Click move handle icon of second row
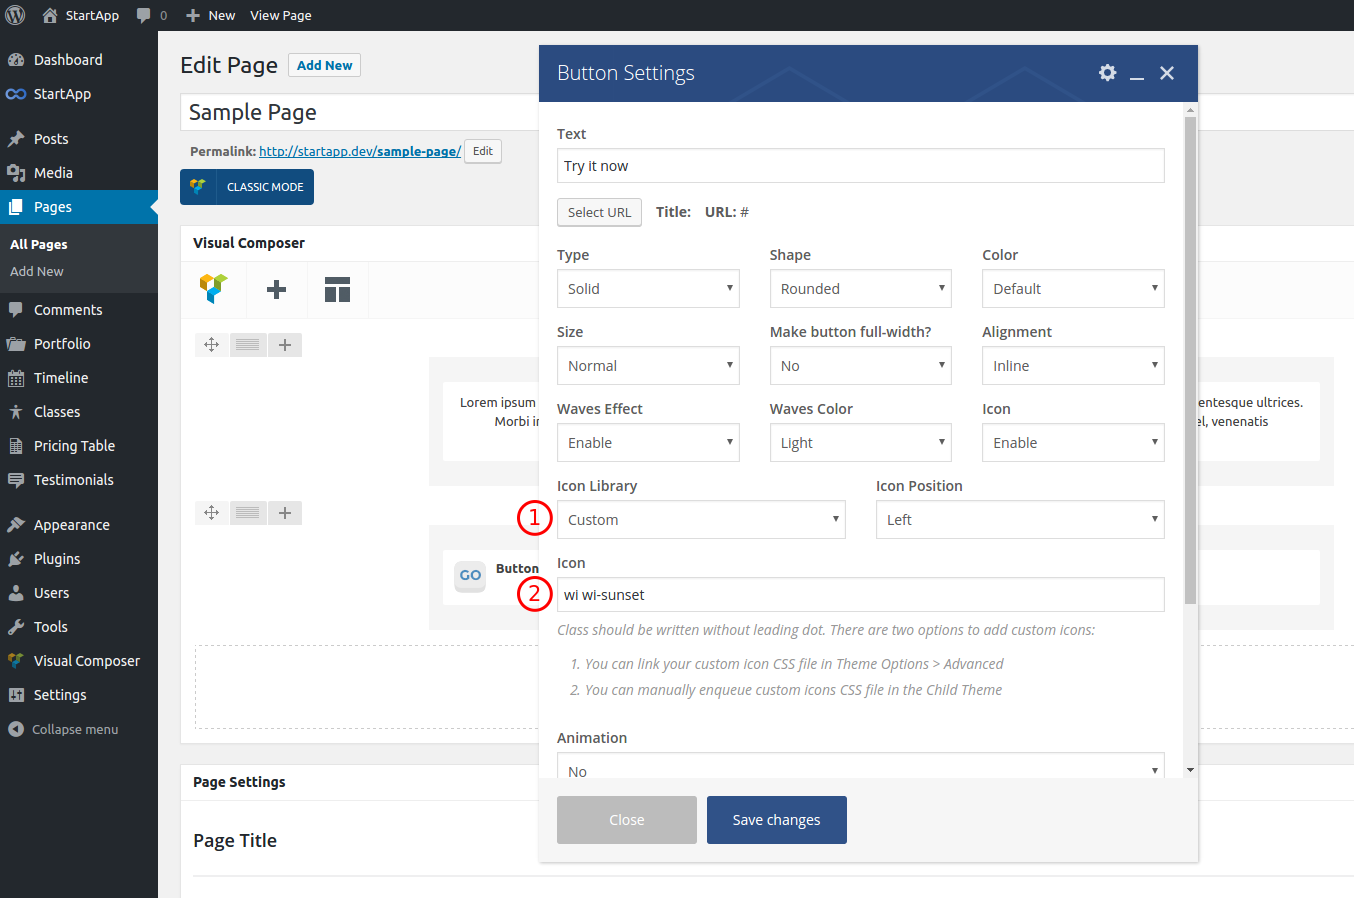Viewport: 1354px width, 898px height. tap(211, 513)
